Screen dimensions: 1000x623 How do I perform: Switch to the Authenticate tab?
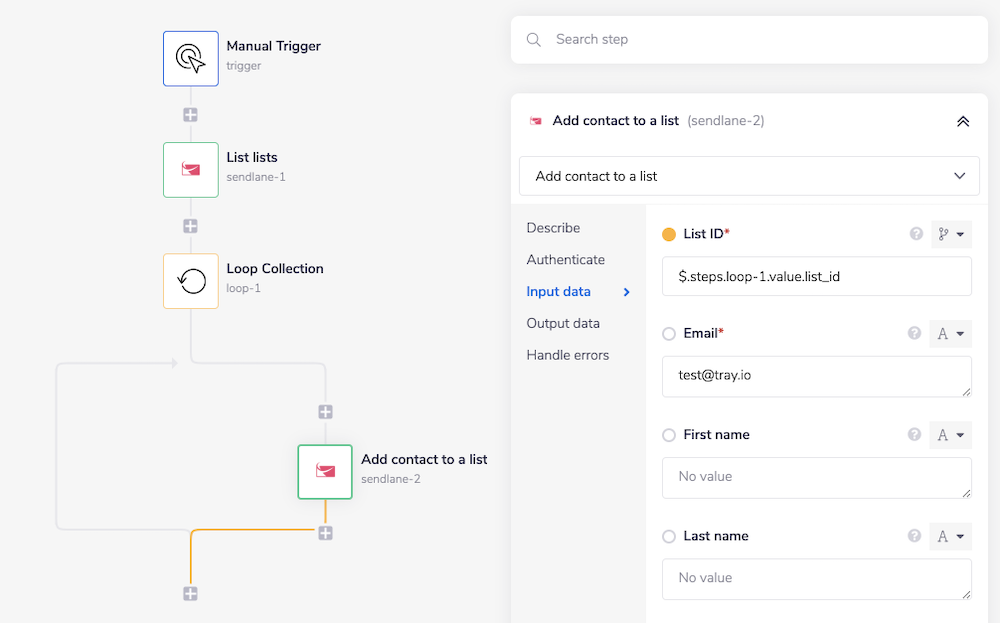pos(565,260)
